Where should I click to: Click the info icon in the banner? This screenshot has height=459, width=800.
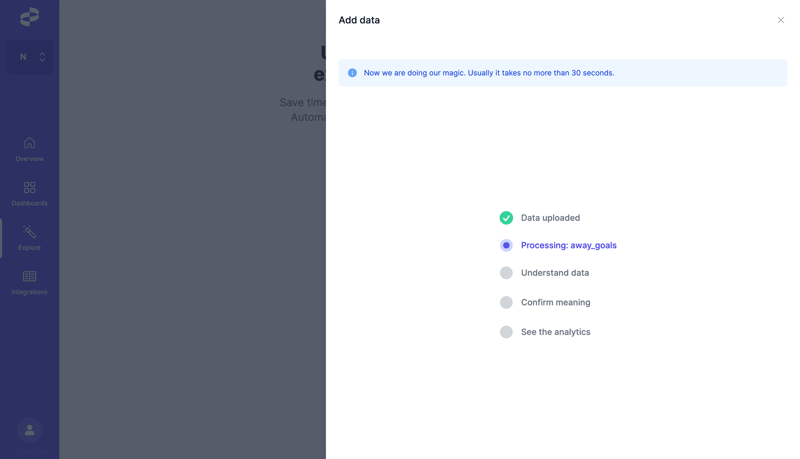tap(352, 73)
